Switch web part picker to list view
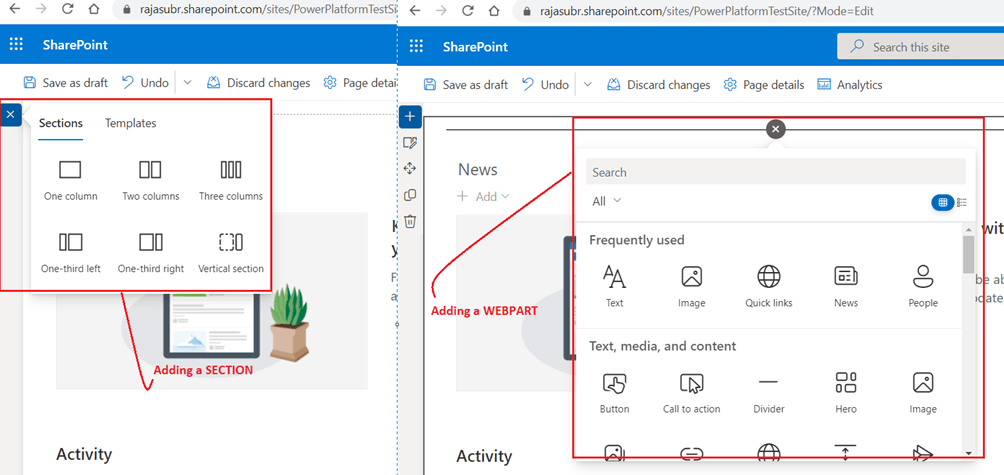Screen dimensions: 1004x475 [x=962, y=203]
